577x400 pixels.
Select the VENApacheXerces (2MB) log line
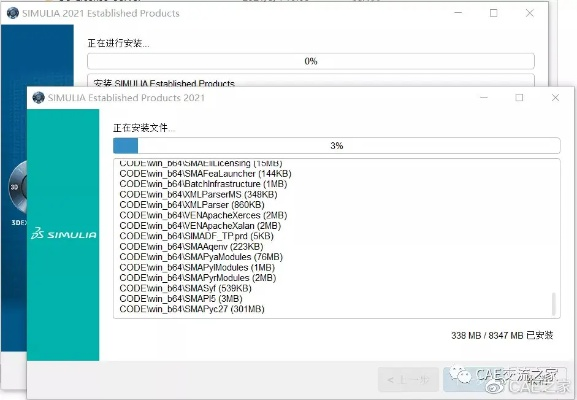click(203, 215)
